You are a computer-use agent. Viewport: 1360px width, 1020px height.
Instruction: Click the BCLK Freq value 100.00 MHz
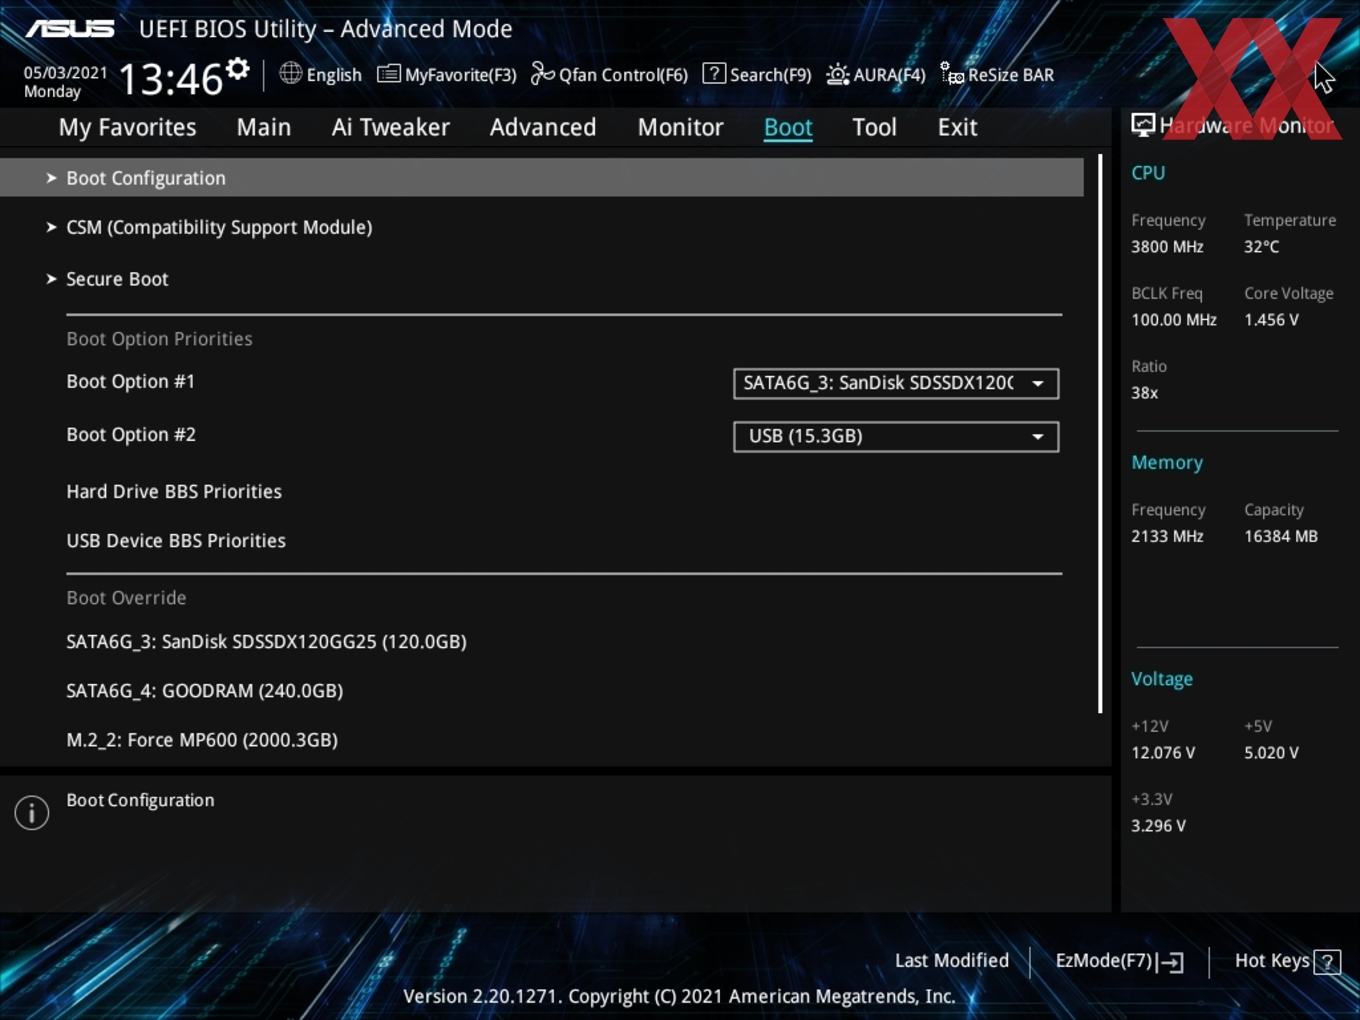pos(1174,319)
